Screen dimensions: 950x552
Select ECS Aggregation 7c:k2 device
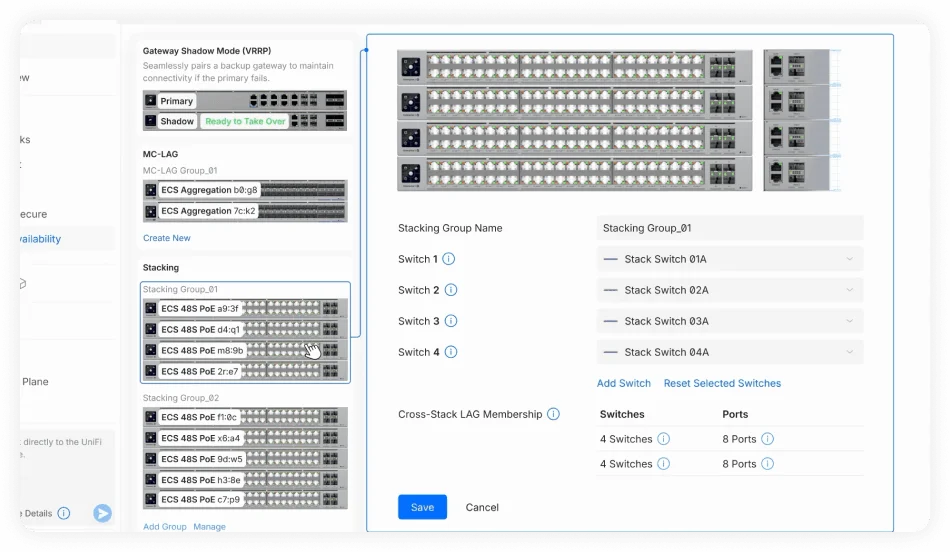tap(245, 211)
